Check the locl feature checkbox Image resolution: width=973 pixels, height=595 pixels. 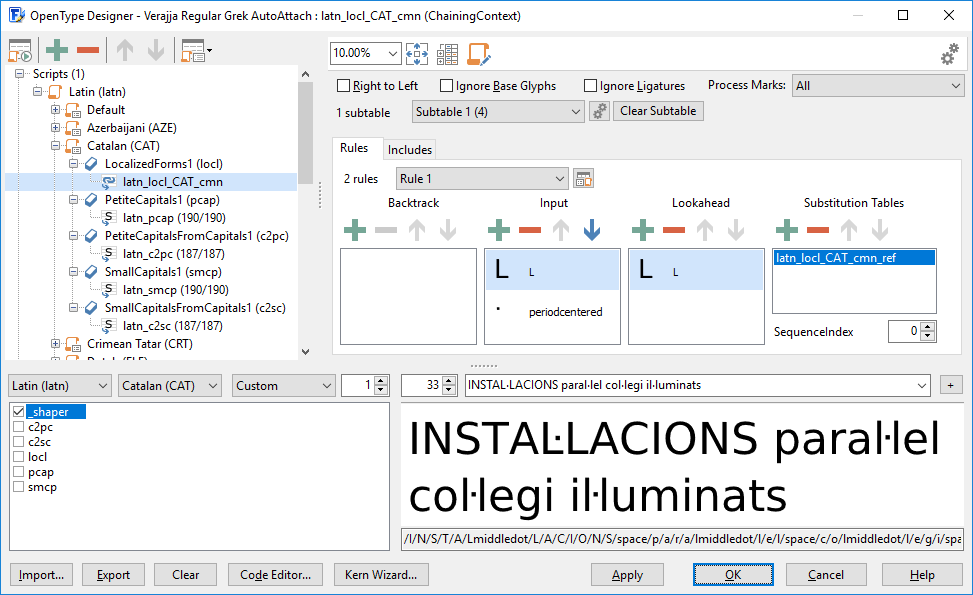point(19,457)
